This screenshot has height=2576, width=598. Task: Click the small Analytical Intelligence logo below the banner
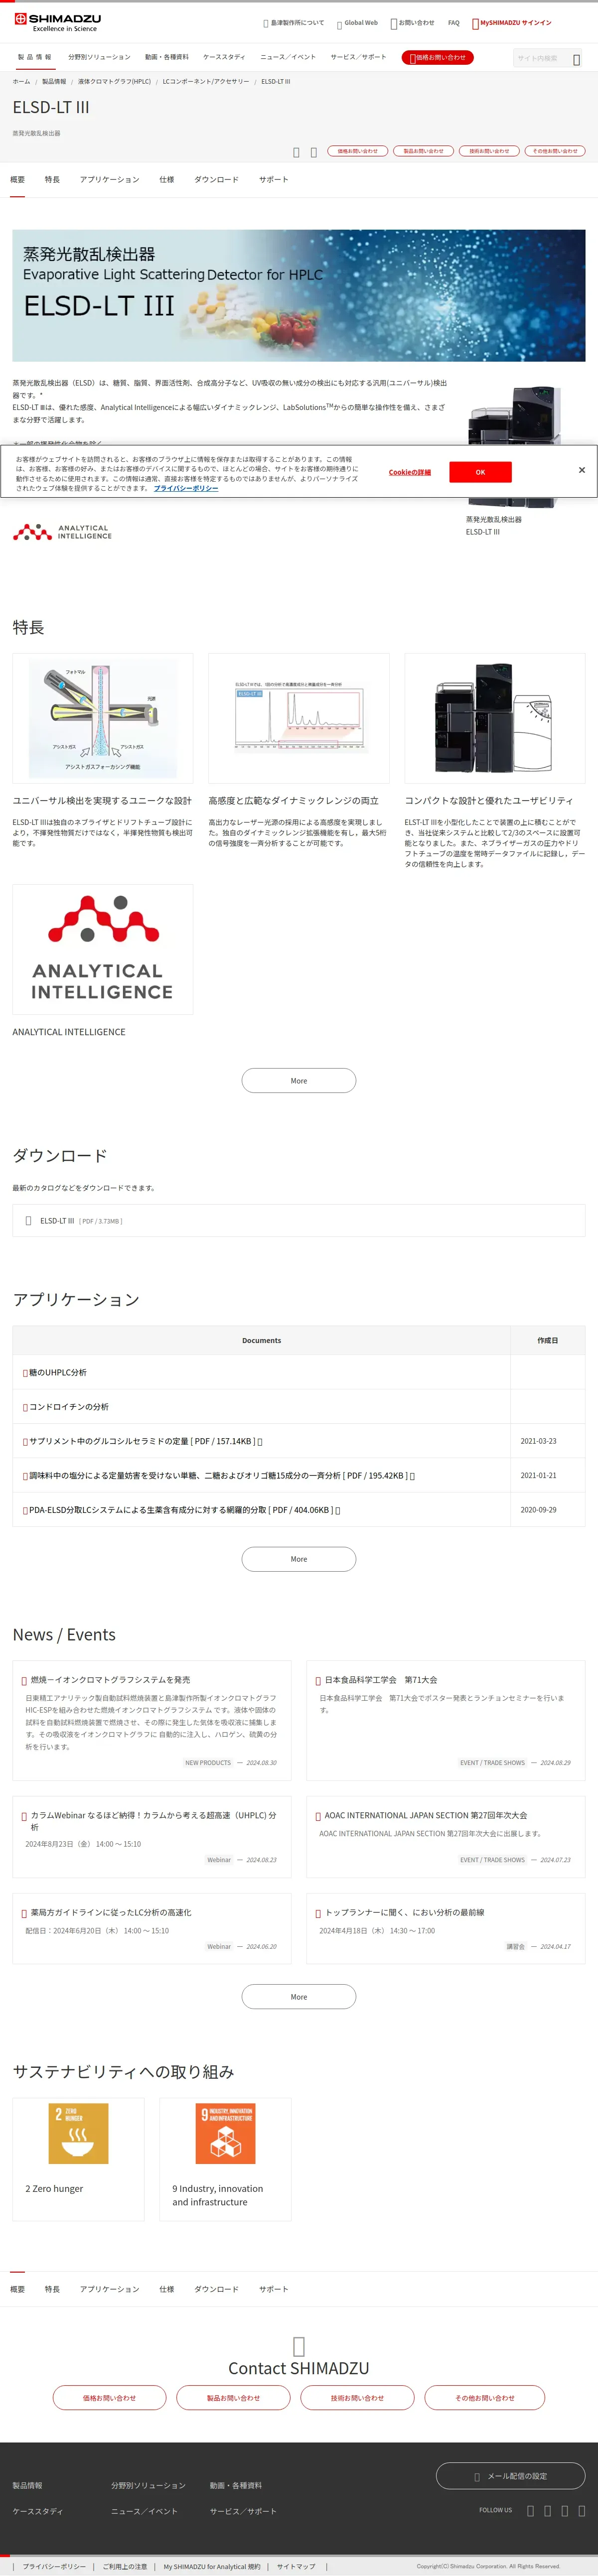pyautogui.click(x=62, y=532)
